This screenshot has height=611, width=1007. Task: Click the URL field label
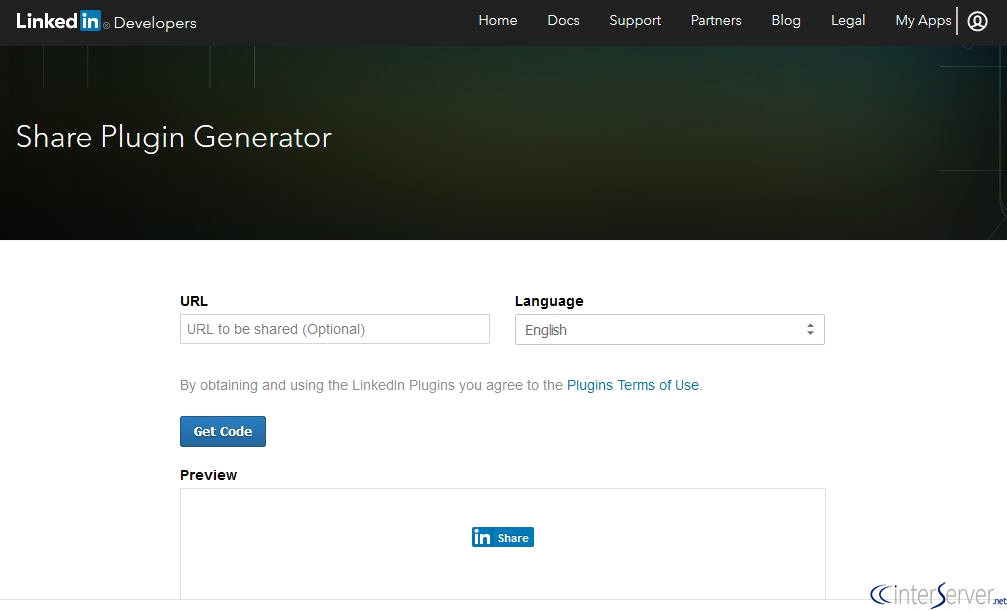(x=194, y=301)
